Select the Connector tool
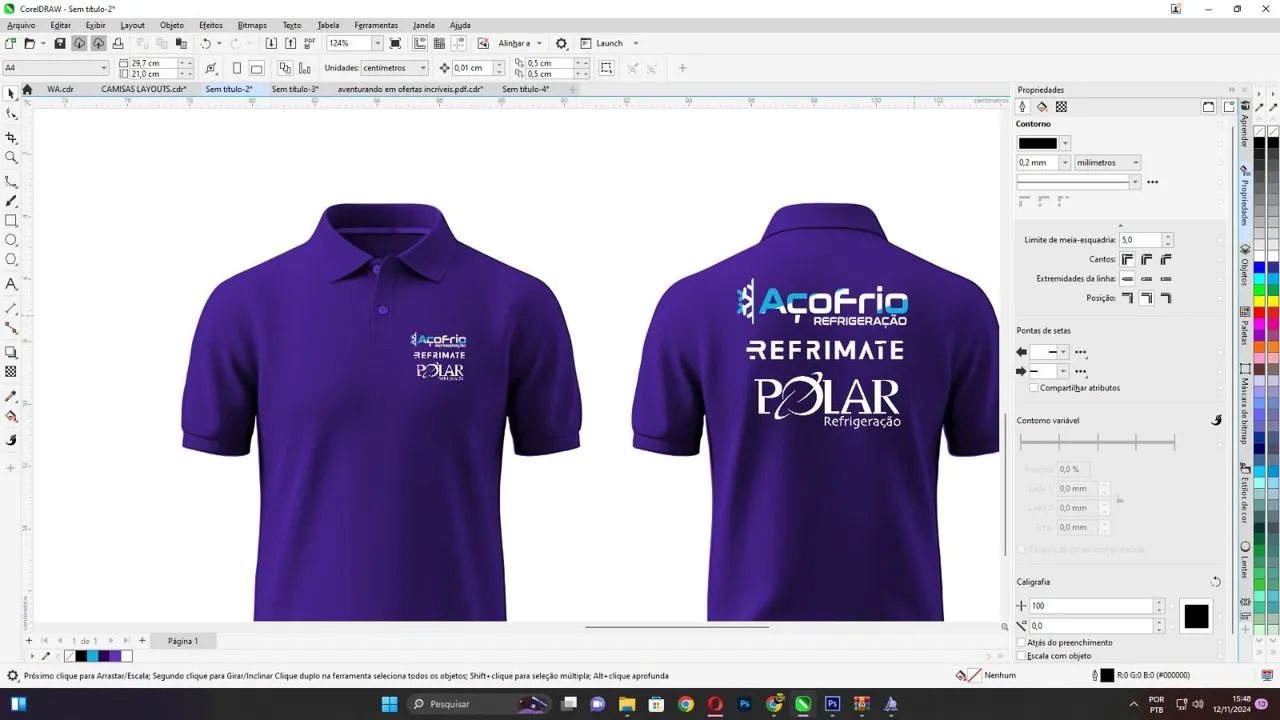The height and width of the screenshot is (720, 1280). click(11, 328)
